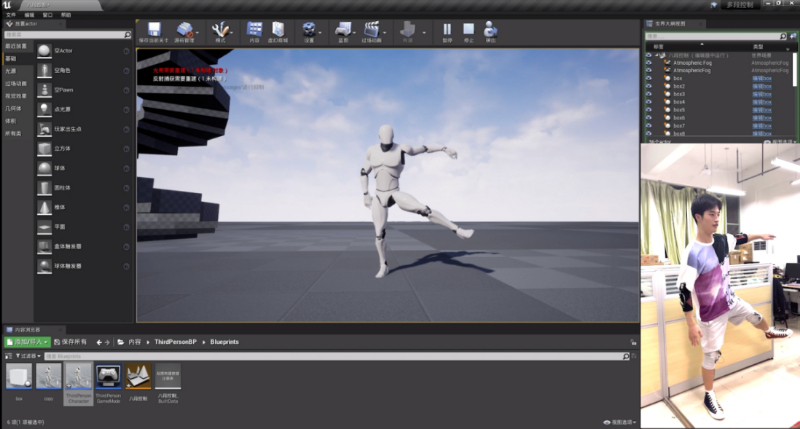The height and width of the screenshot is (429, 800).
Task: Toggle visibility of box3 in outliner
Action: 649,94
